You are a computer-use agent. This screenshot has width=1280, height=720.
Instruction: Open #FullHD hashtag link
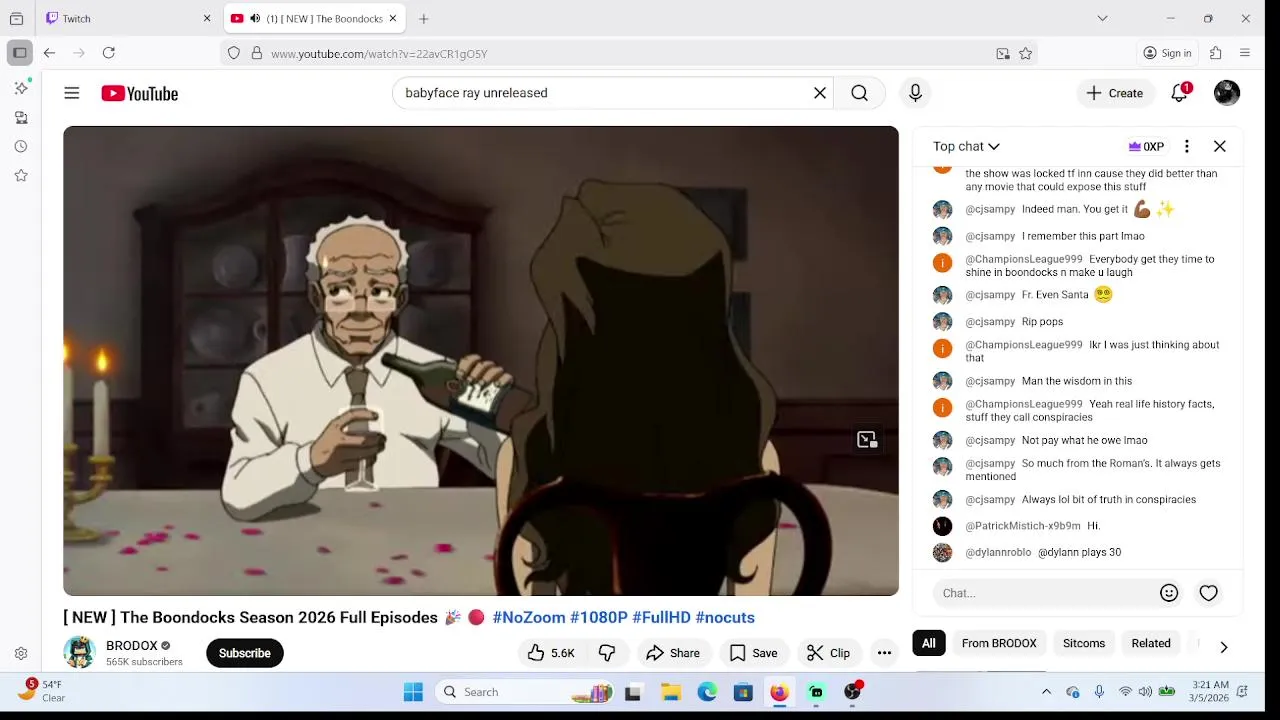[661, 617]
